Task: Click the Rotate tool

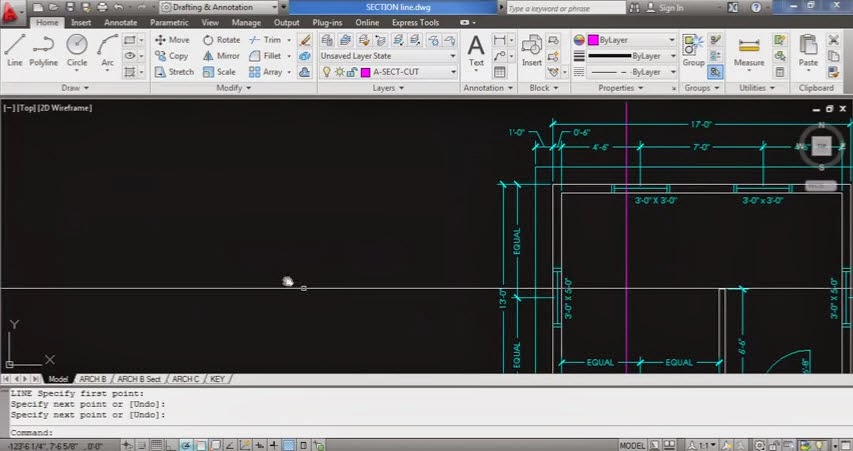Action: tap(221, 40)
